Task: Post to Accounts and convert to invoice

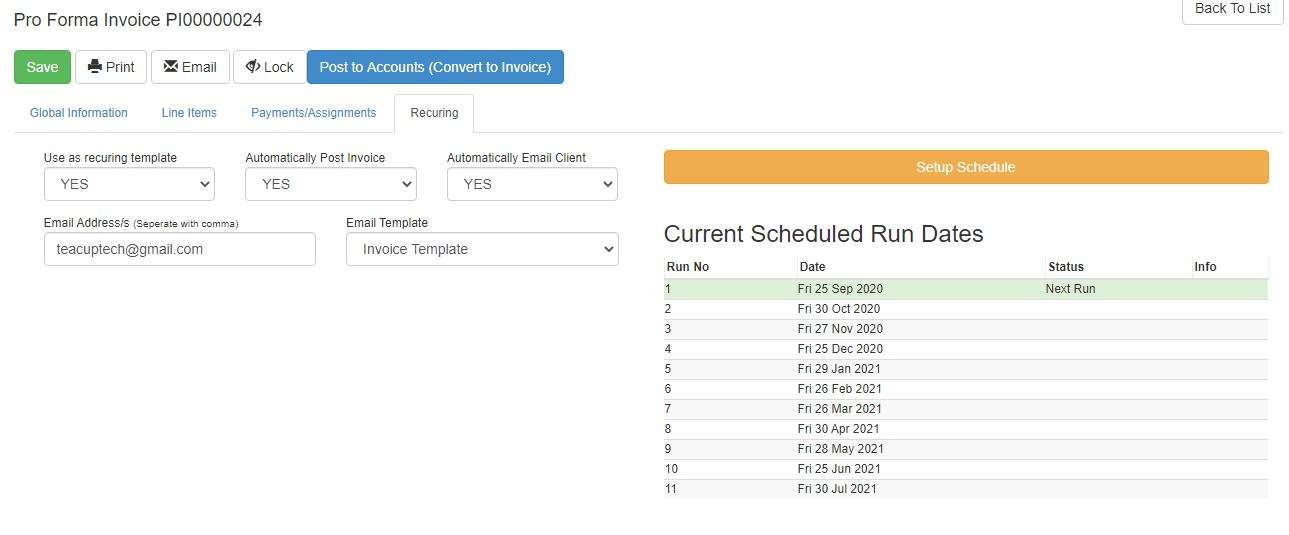Action: pos(435,67)
